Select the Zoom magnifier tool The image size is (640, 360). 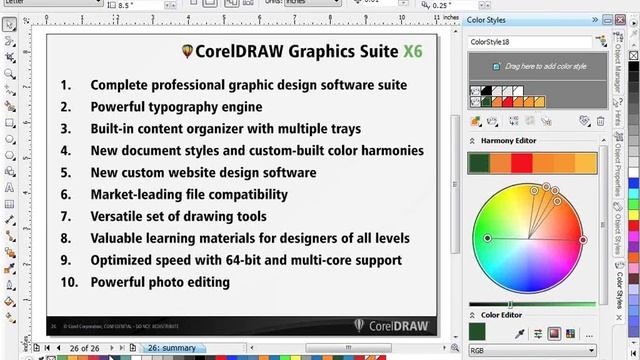9,74
